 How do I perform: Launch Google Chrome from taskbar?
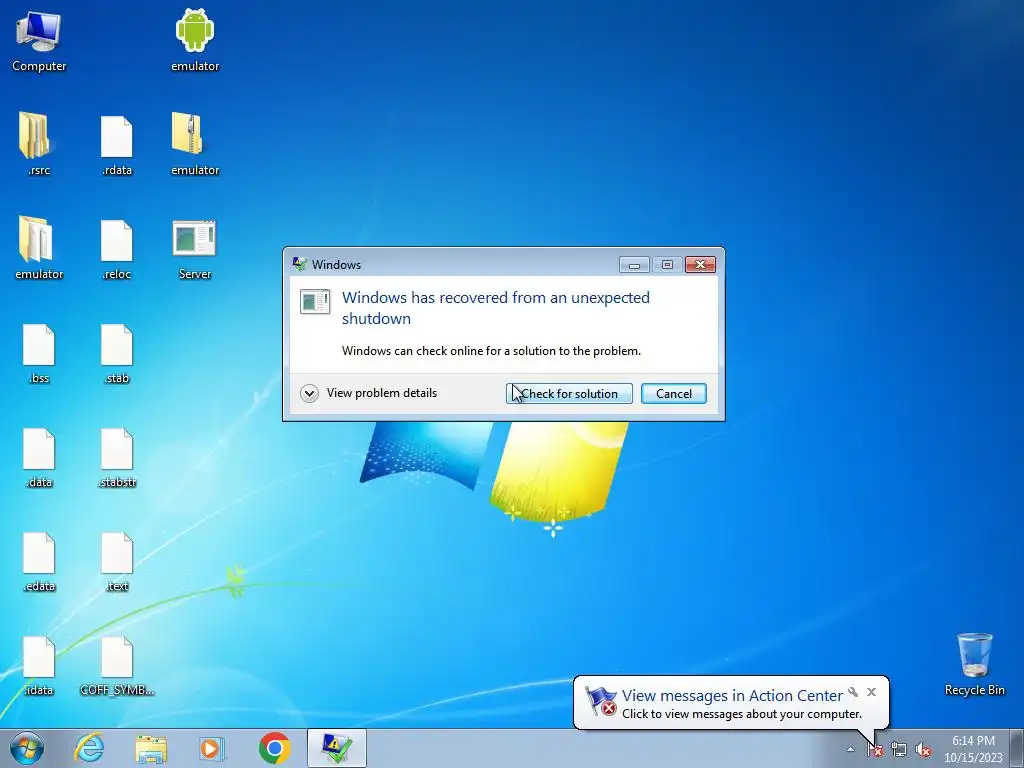274,748
